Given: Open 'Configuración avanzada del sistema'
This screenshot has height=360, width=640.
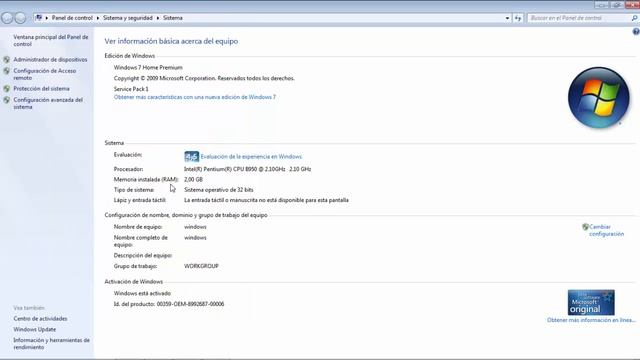Looking at the screenshot, I should tap(48, 103).
